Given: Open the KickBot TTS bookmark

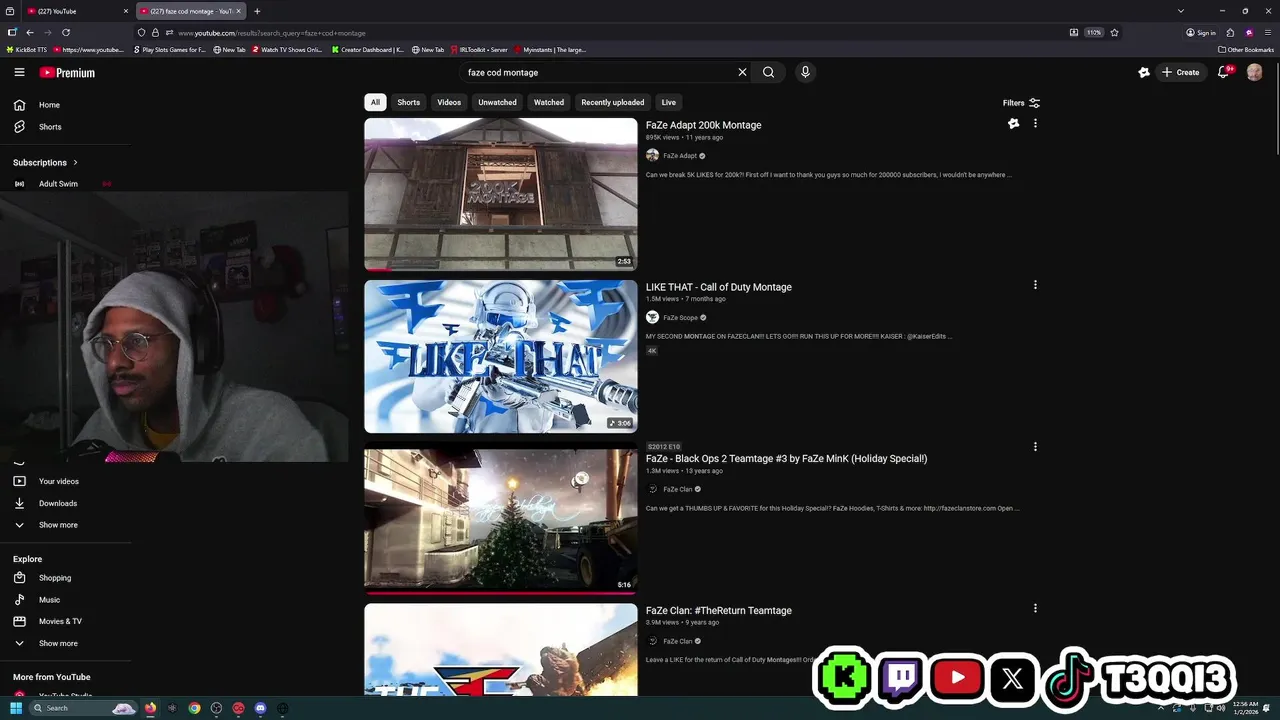Looking at the screenshot, I should point(26,49).
